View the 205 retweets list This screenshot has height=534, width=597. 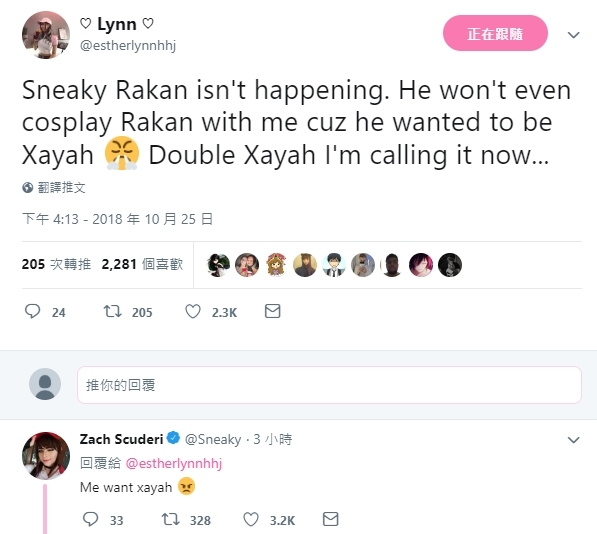tap(56, 264)
